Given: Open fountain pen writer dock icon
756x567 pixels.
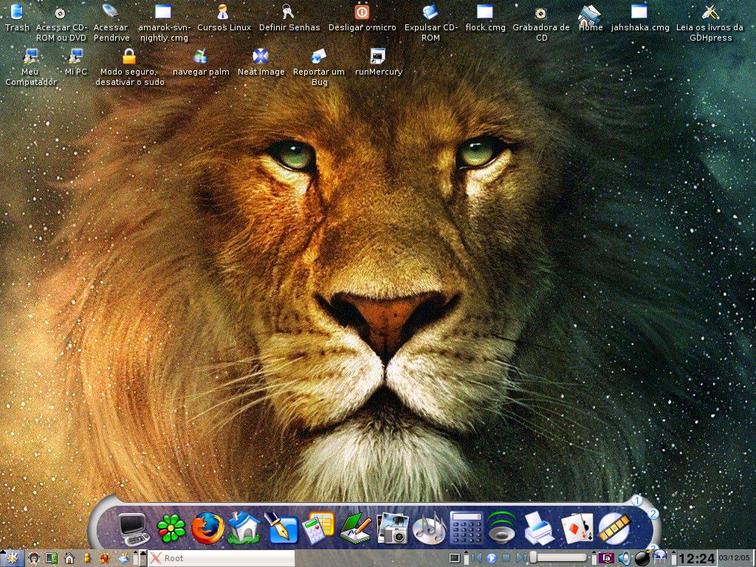Looking at the screenshot, I should (281, 529).
